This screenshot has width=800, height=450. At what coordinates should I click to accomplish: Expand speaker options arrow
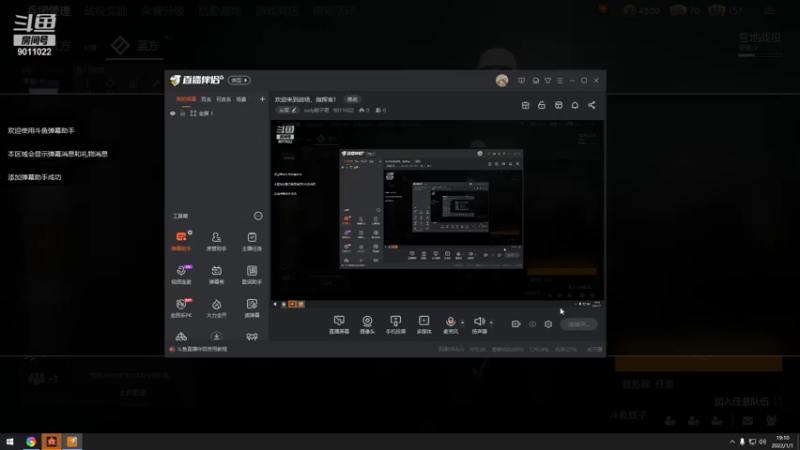(x=491, y=322)
